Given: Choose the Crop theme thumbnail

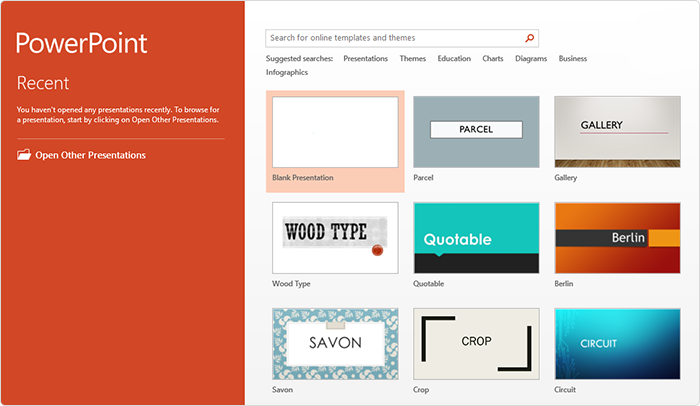Looking at the screenshot, I should click(476, 344).
